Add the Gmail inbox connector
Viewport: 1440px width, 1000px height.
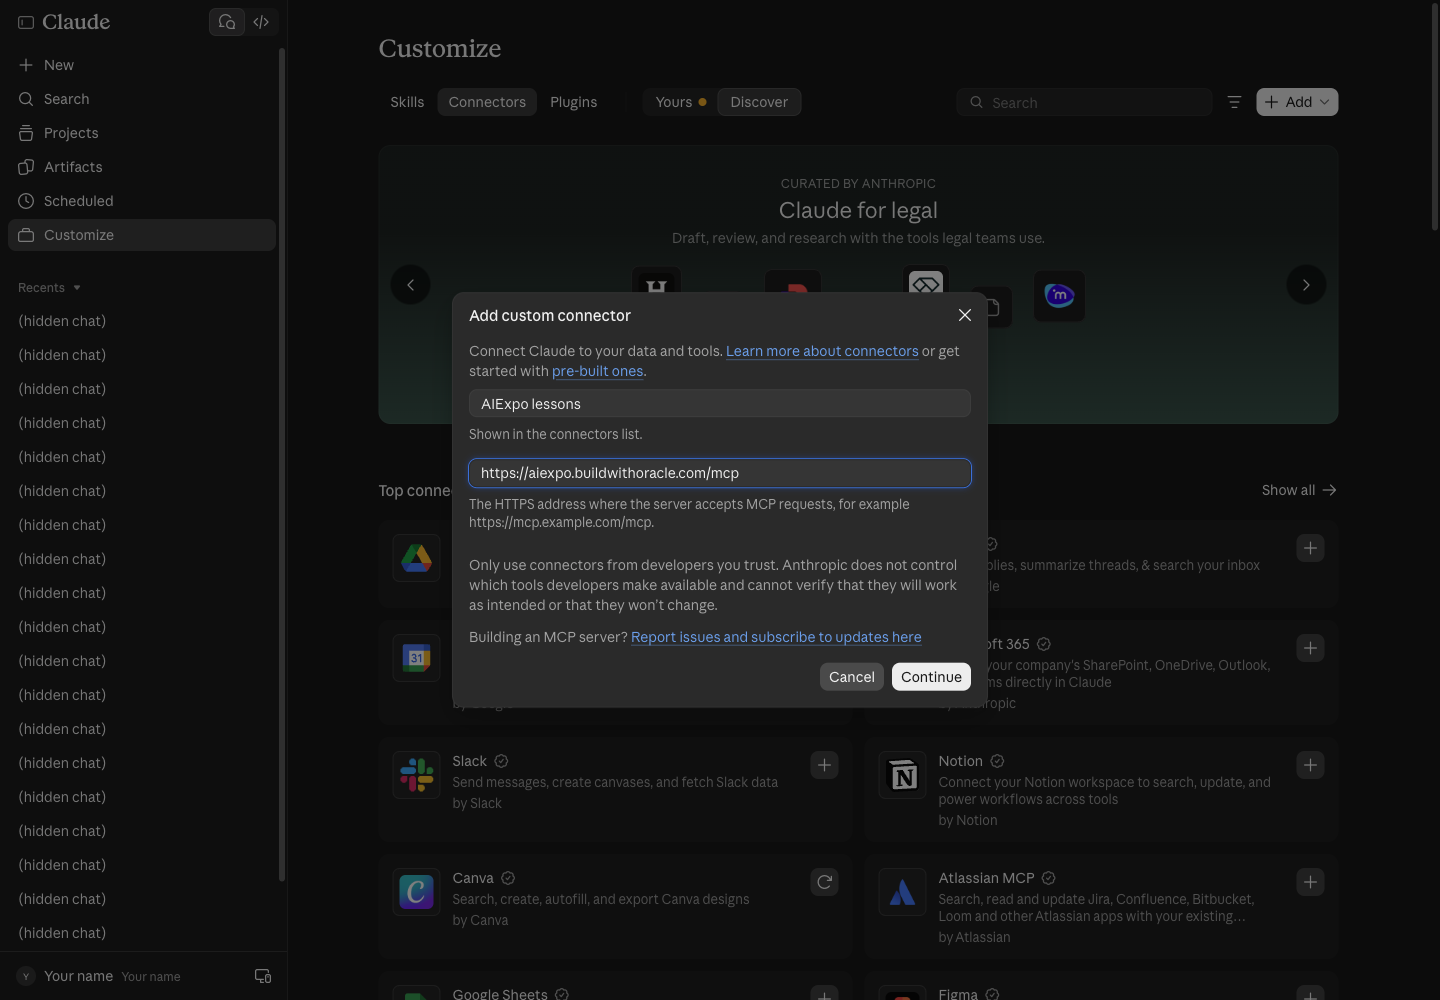click(x=1310, y=548)
